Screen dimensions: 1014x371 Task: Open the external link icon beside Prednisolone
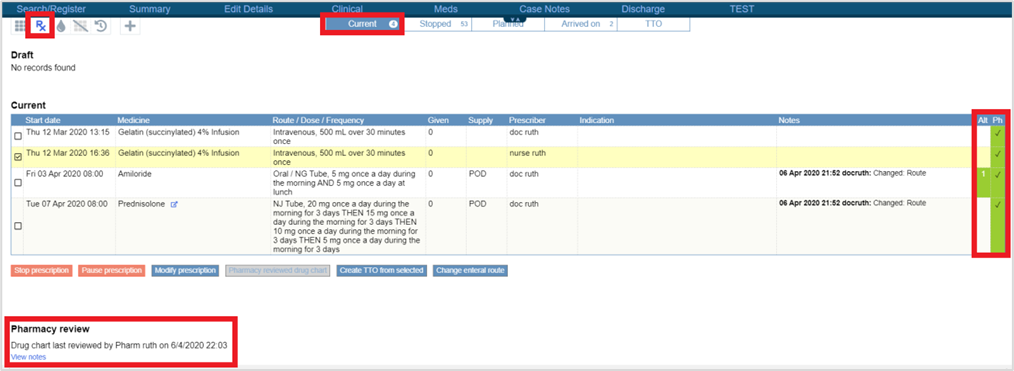click(x=174, y=204)
